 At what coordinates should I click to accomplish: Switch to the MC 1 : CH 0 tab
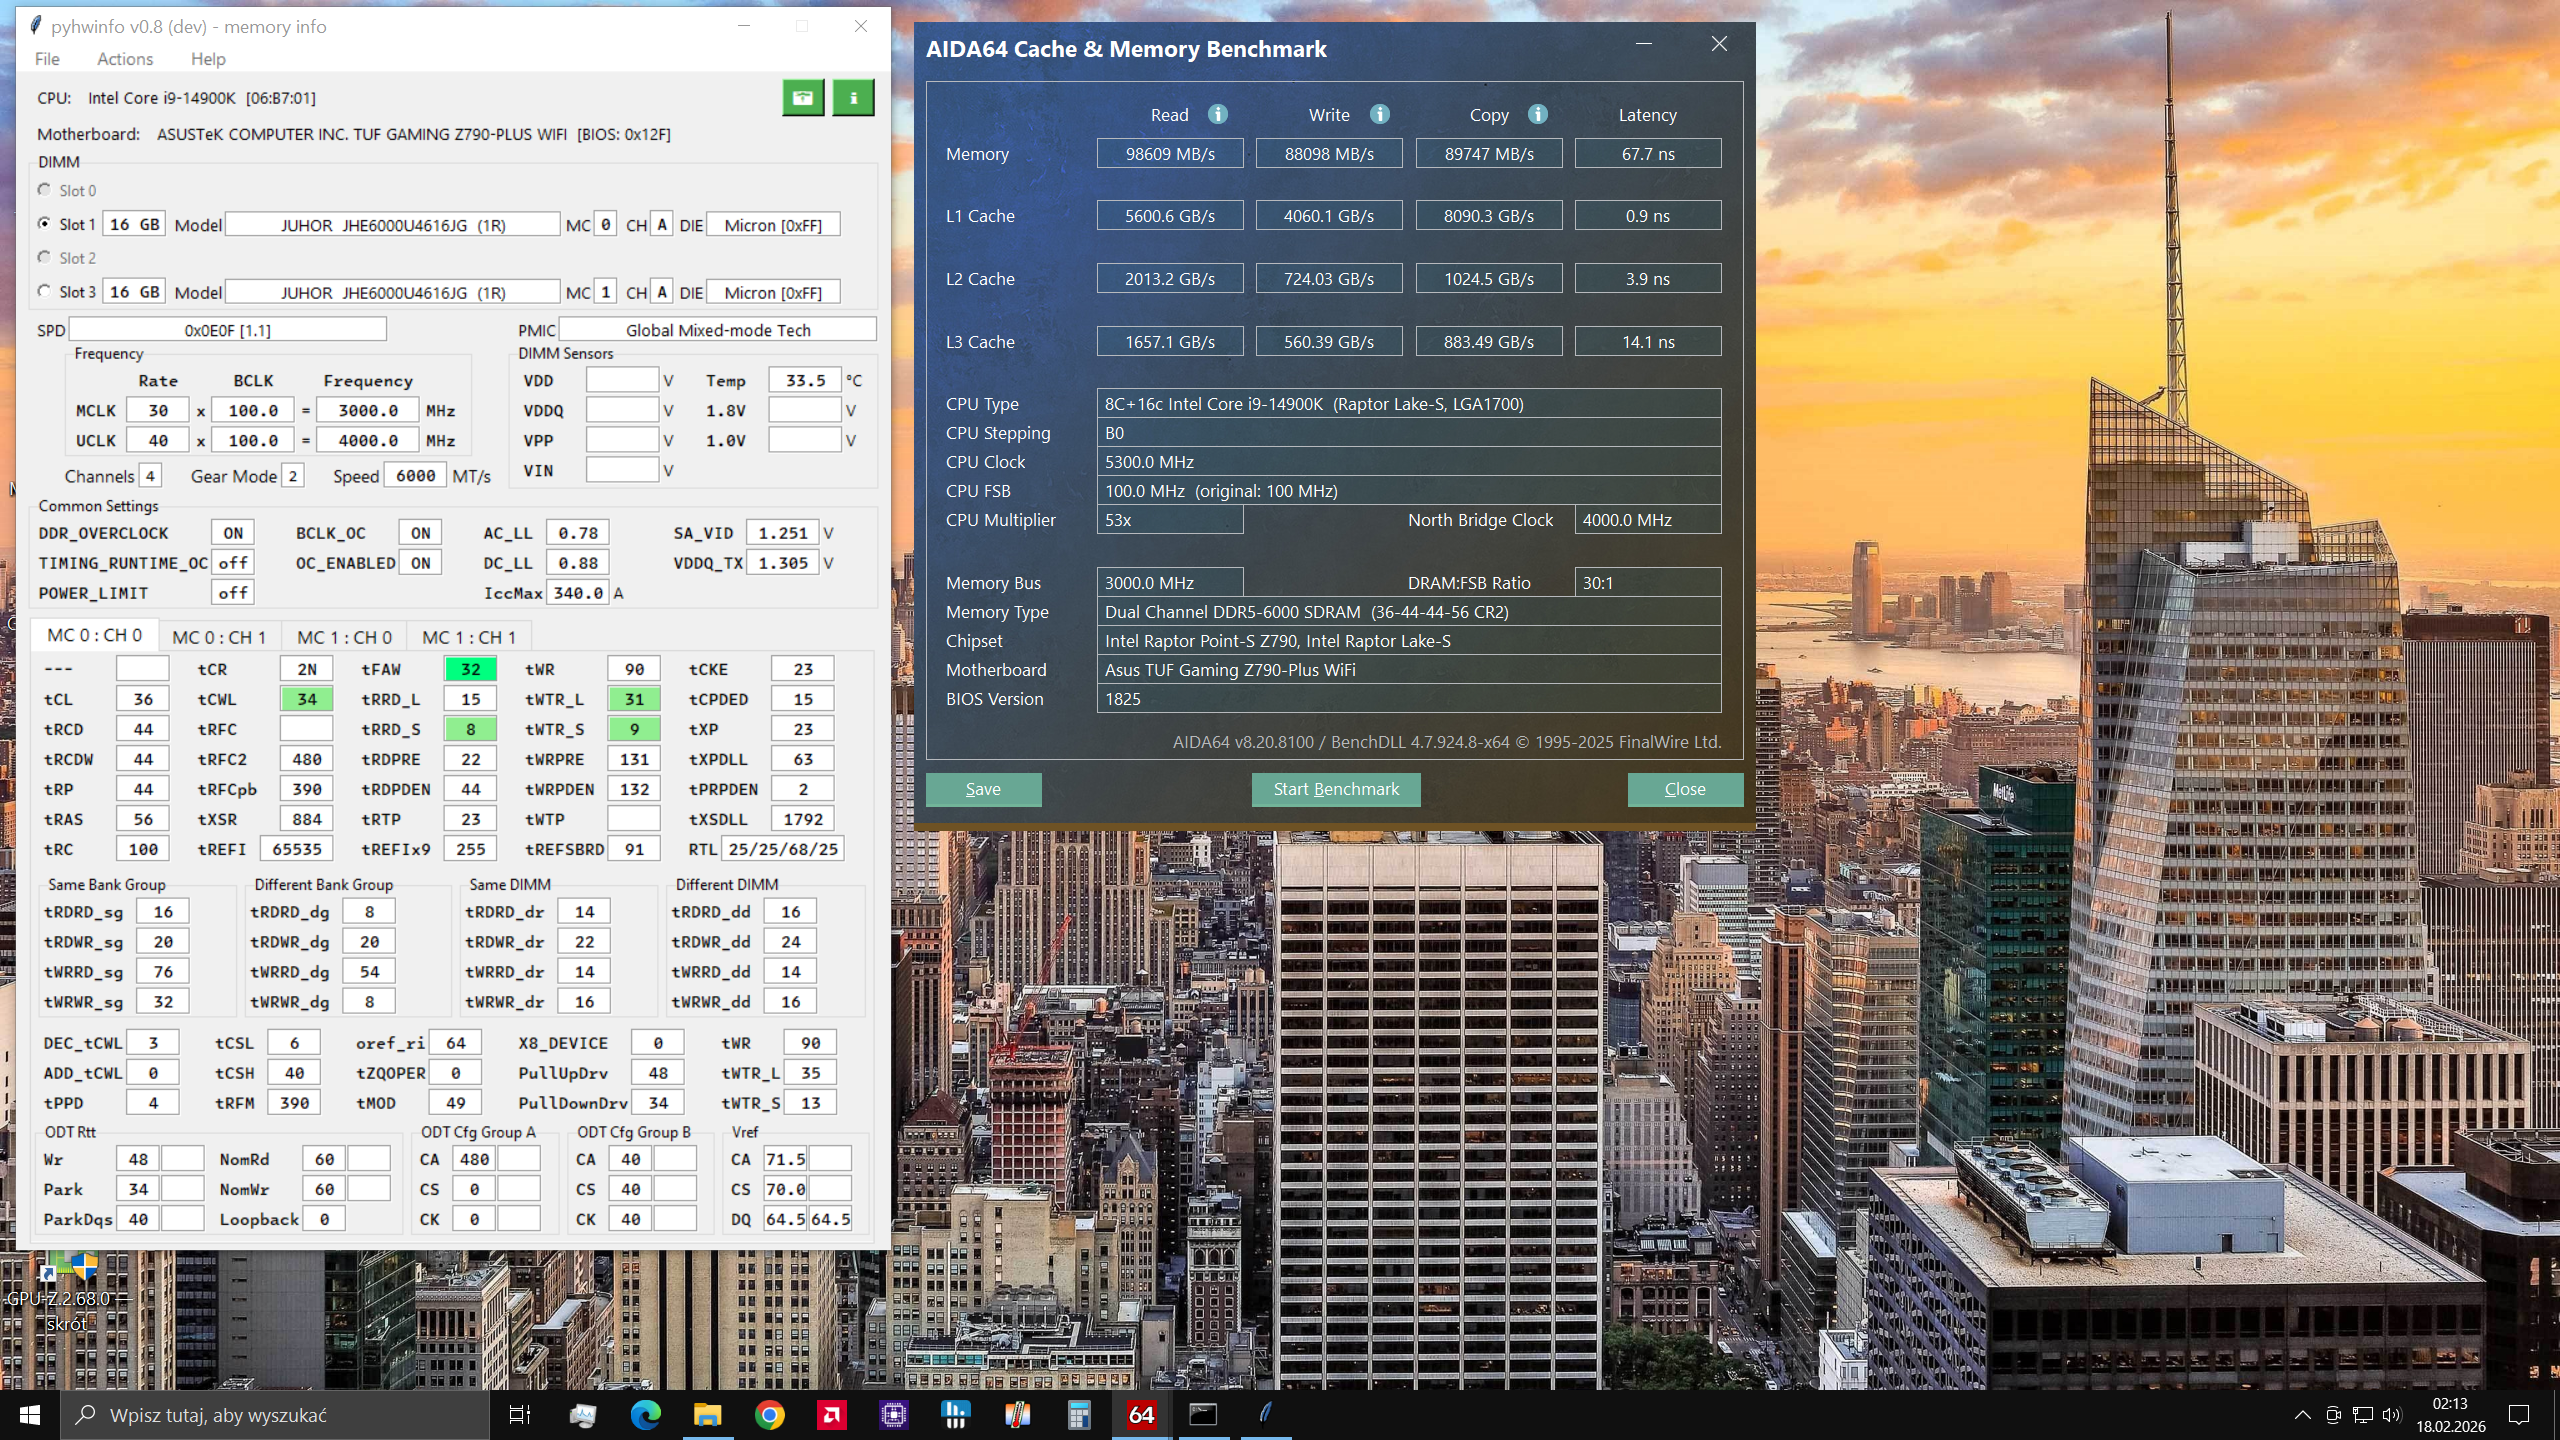(344, 637)
